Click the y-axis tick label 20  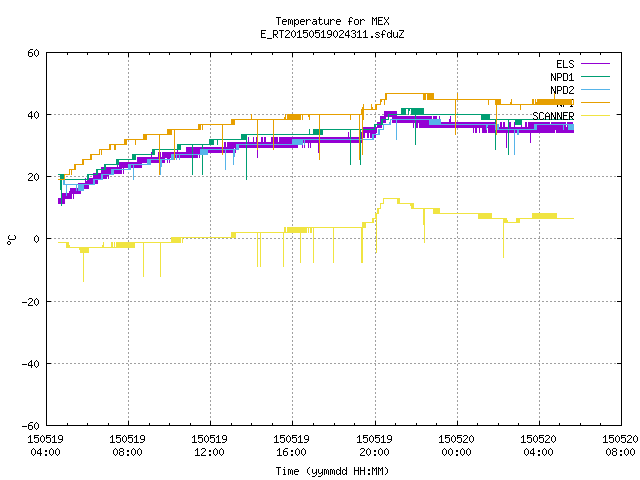33,178
